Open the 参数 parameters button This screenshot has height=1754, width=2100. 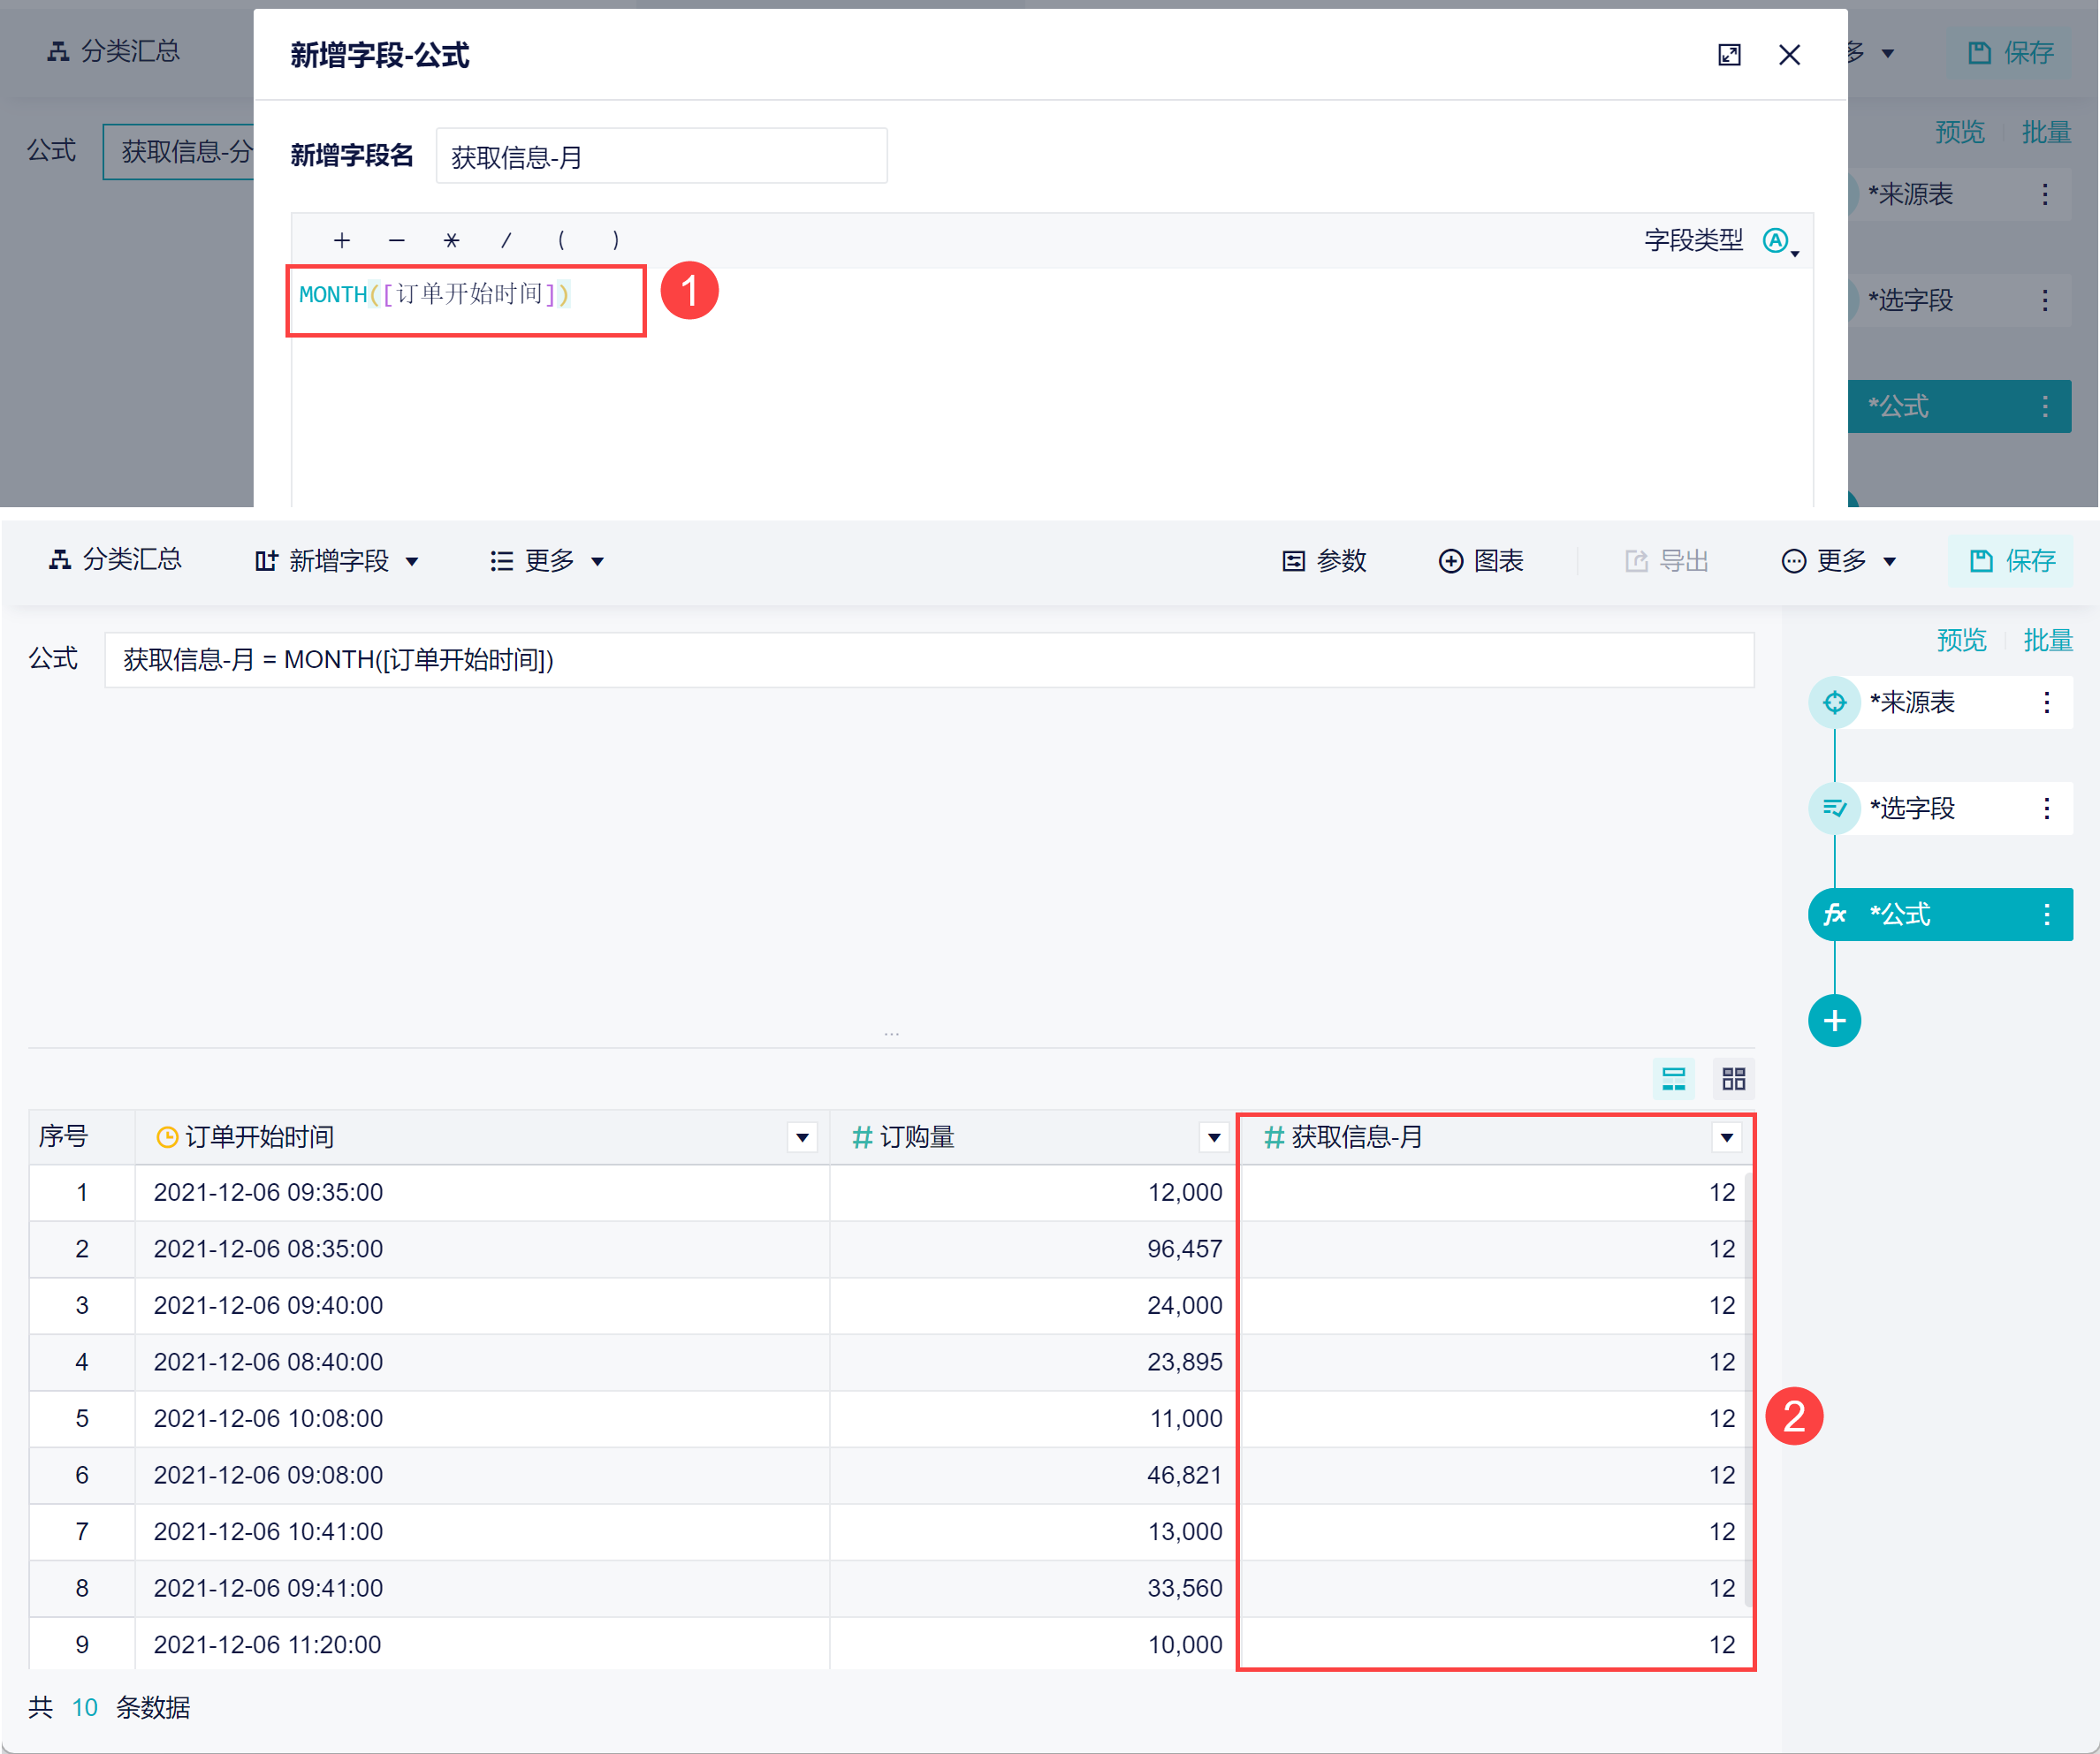pos(1324,561)
